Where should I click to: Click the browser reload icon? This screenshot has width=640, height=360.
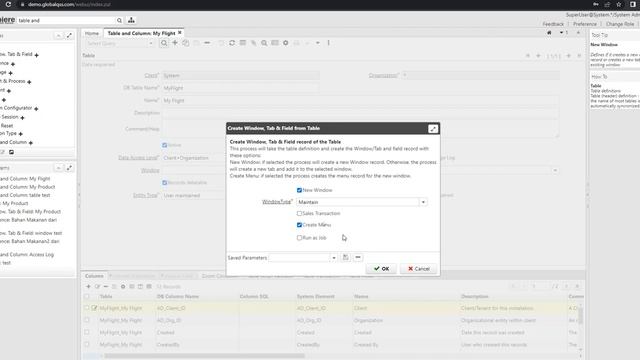(8, 4)
